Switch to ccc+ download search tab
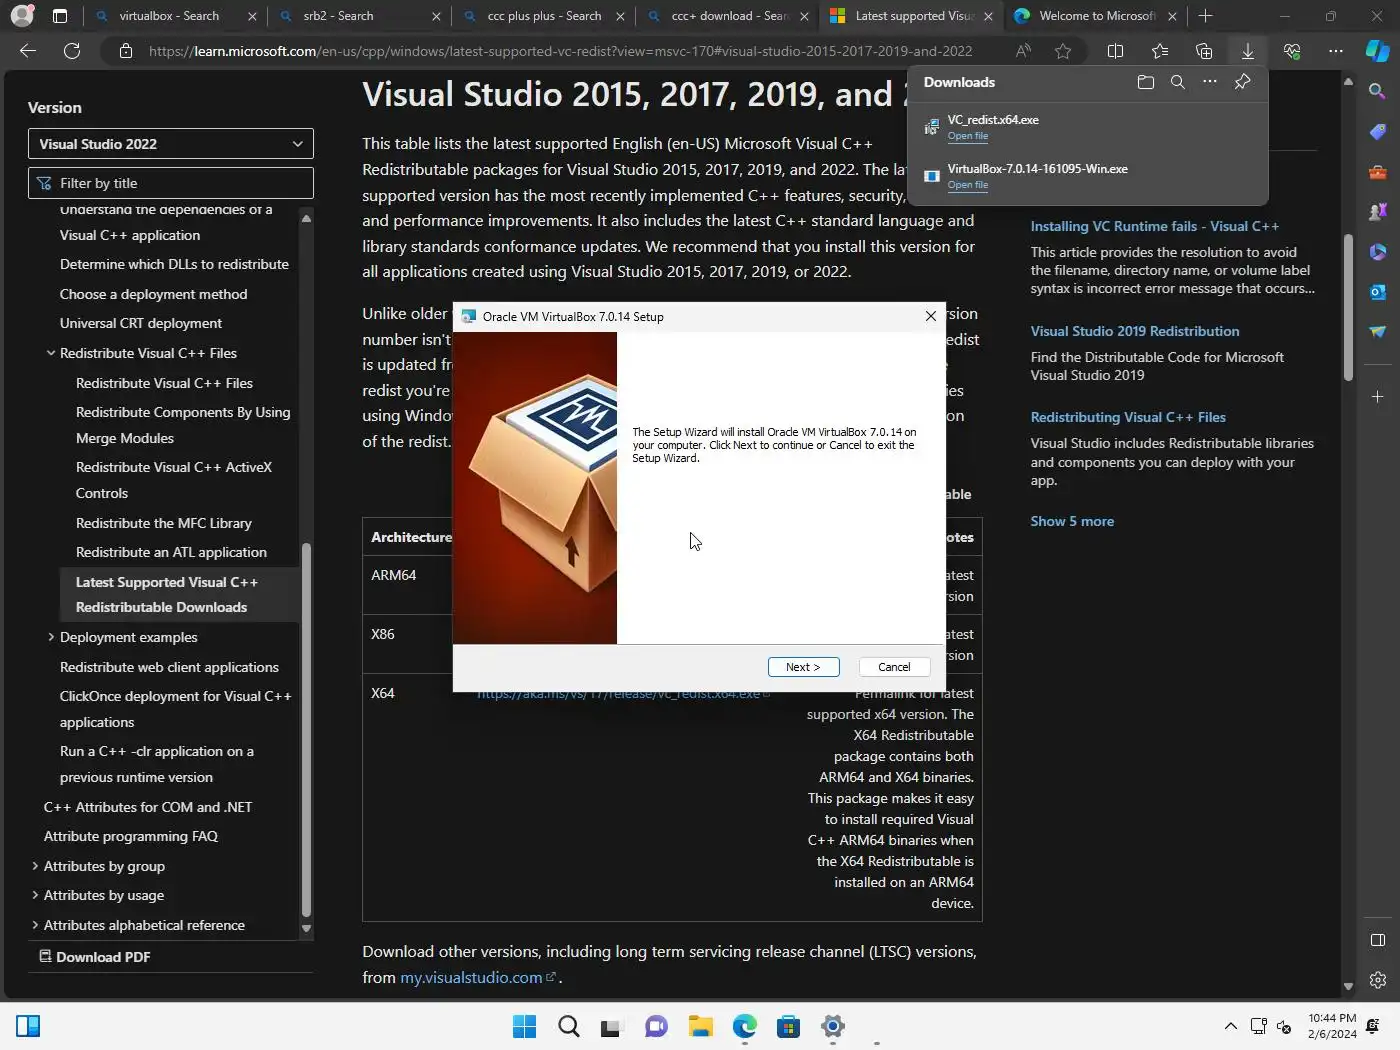 pyautogui.click(x=729, y=16)
